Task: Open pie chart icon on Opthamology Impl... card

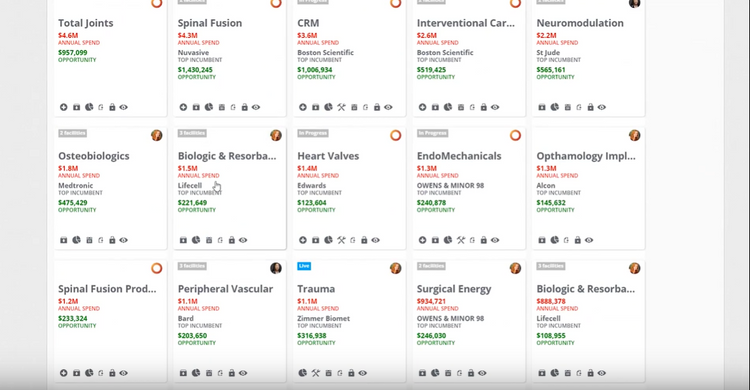Action: coord(554,240)
